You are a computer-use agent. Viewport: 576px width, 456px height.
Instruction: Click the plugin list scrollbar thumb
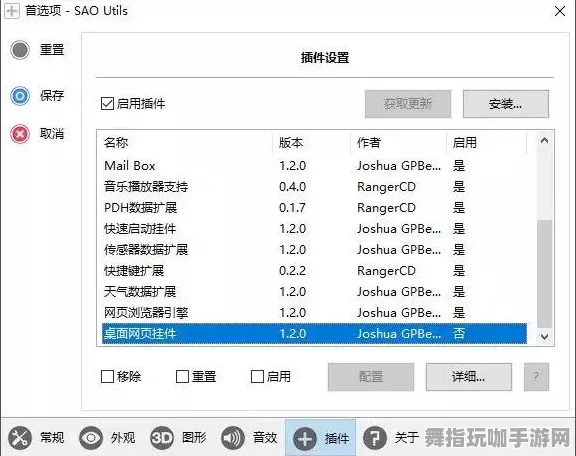(544, 274)
